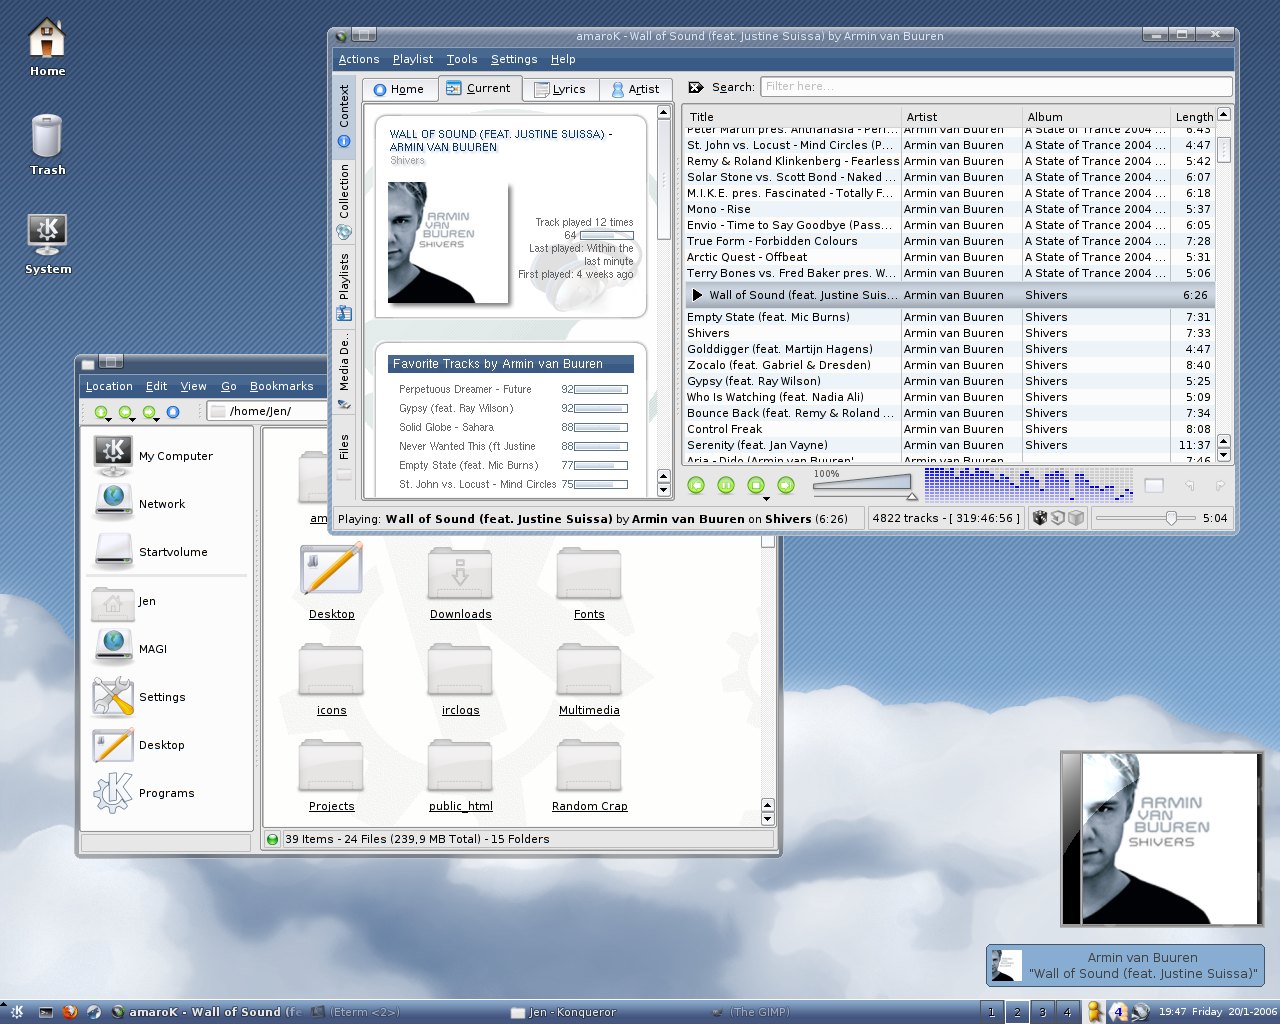
Task: Click the random mode dice icon
Action: click(x=1040, y=518)
